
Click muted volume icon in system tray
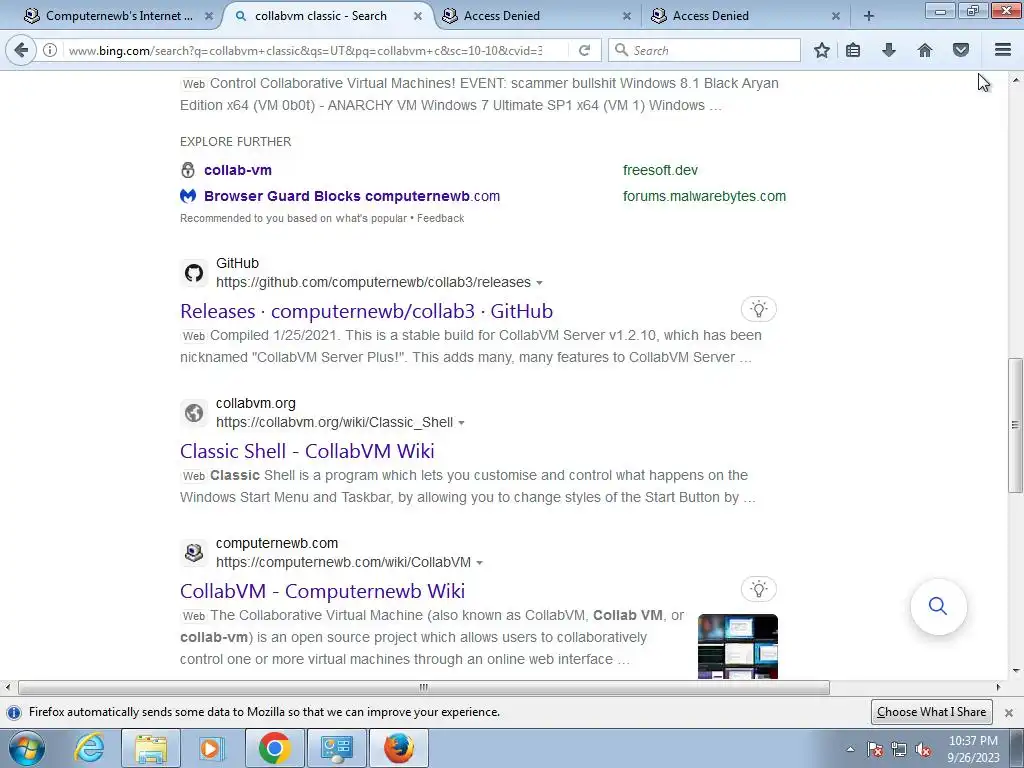pyautogui.click(x=923, y=750)
